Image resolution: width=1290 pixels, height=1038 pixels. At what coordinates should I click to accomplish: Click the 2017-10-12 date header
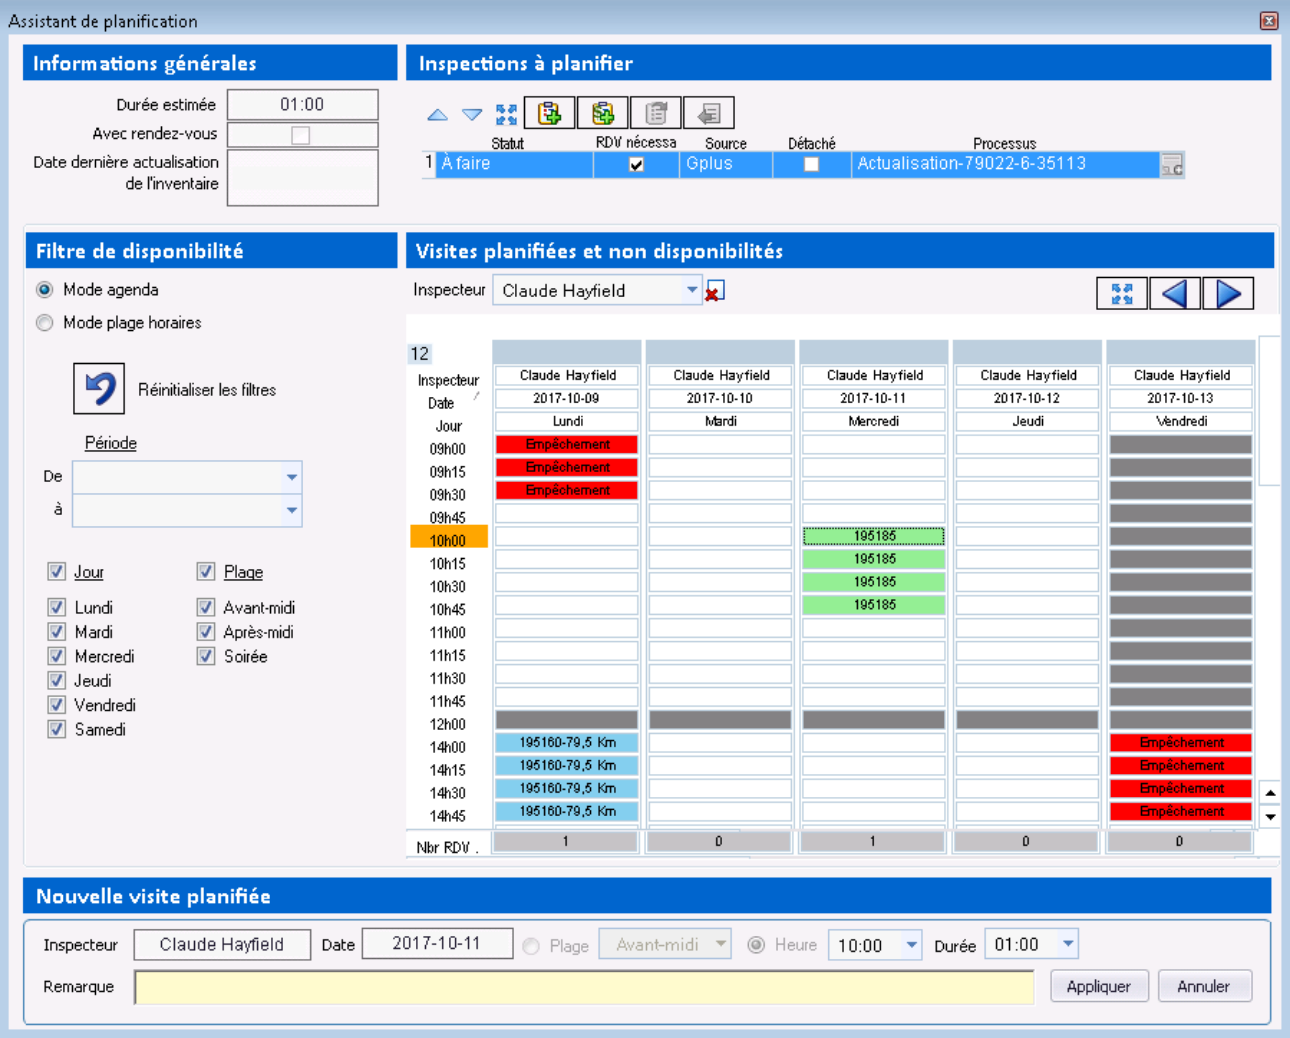tap(1027, 398)
